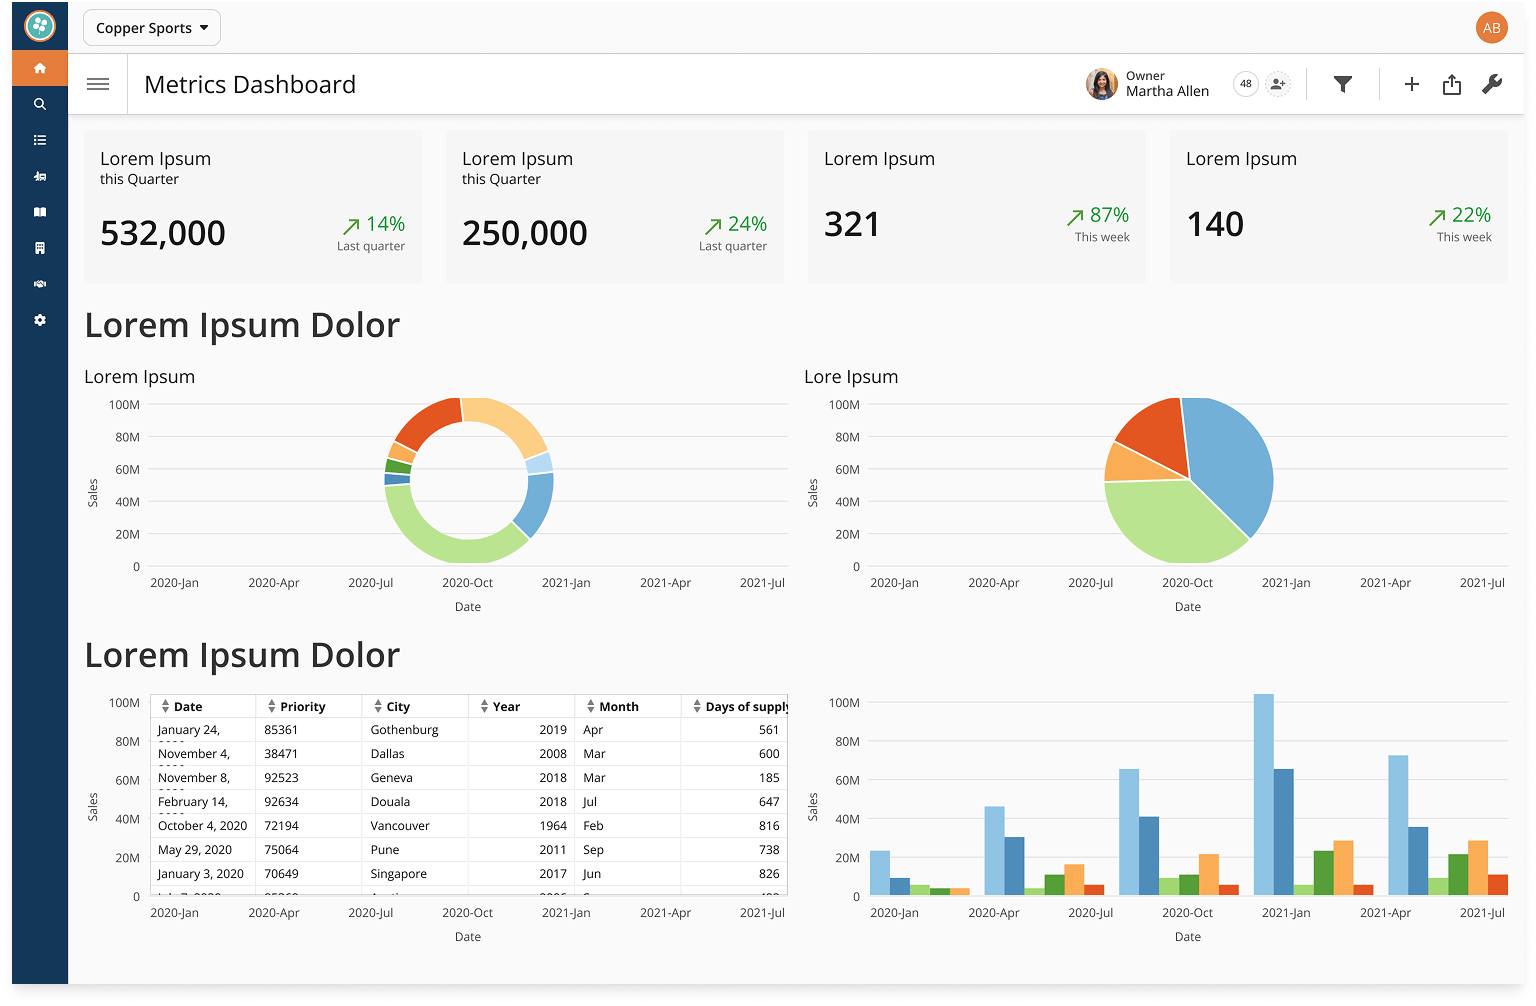The width and height of the screenshot is (1536, 1006).
Task: Sort the table by Priority column
Action: tap(302, 706)
